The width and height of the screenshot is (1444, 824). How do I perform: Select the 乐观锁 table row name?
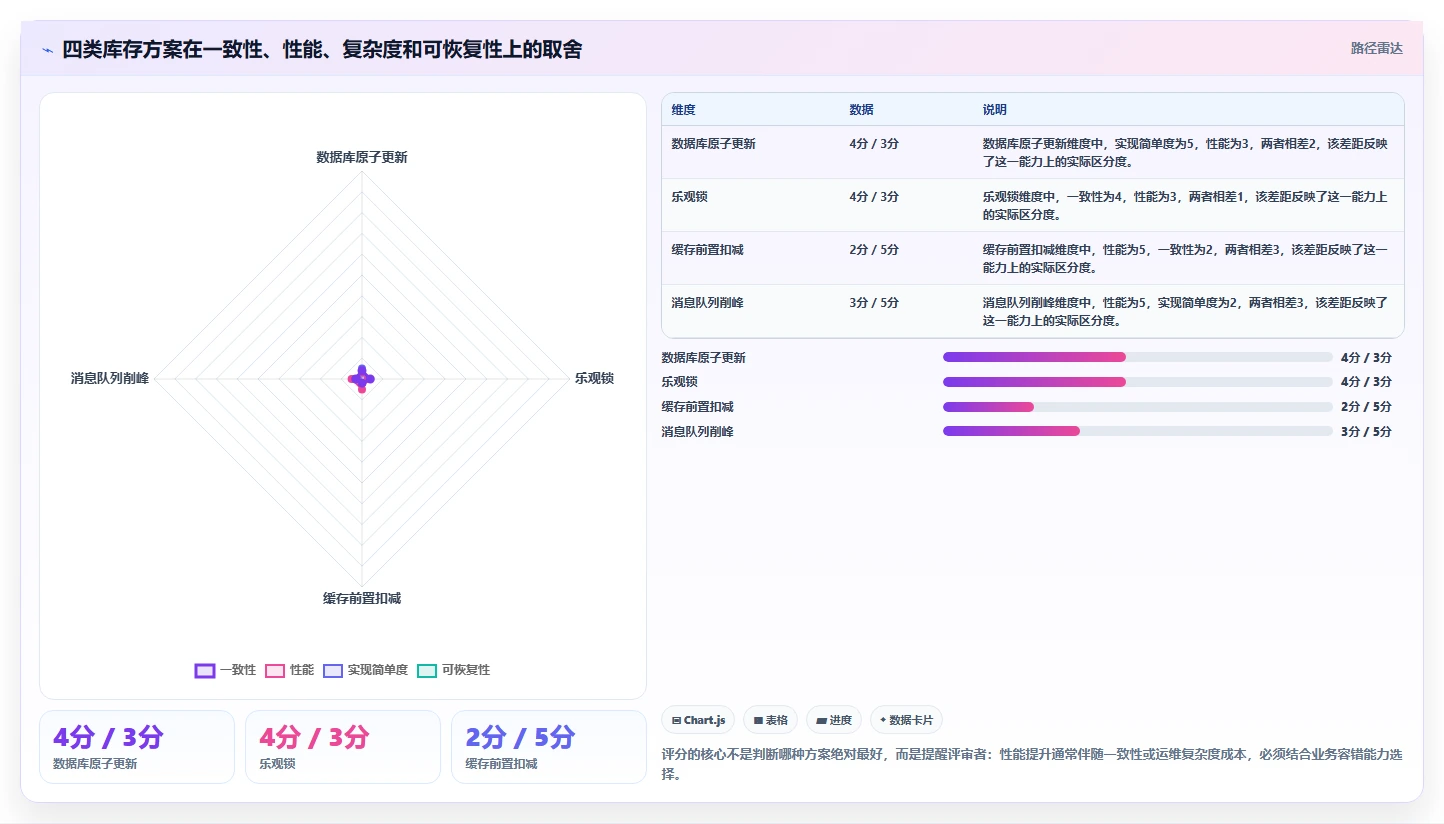690,196
